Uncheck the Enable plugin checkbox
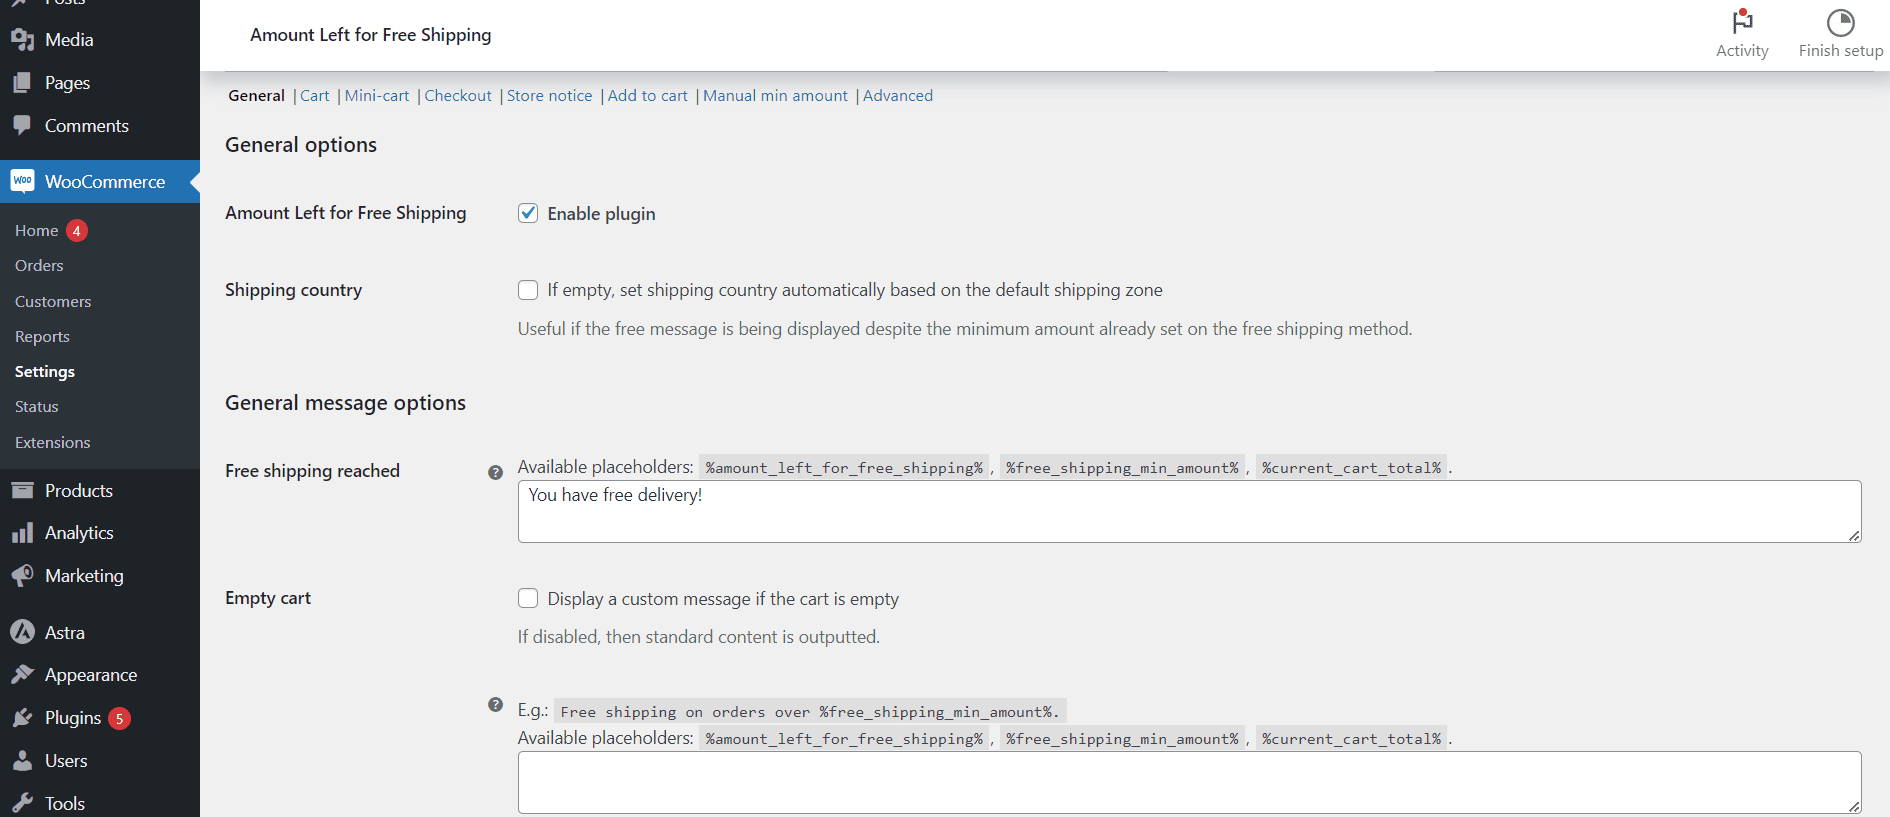1890x817 pixels. (x=528, y=213)
